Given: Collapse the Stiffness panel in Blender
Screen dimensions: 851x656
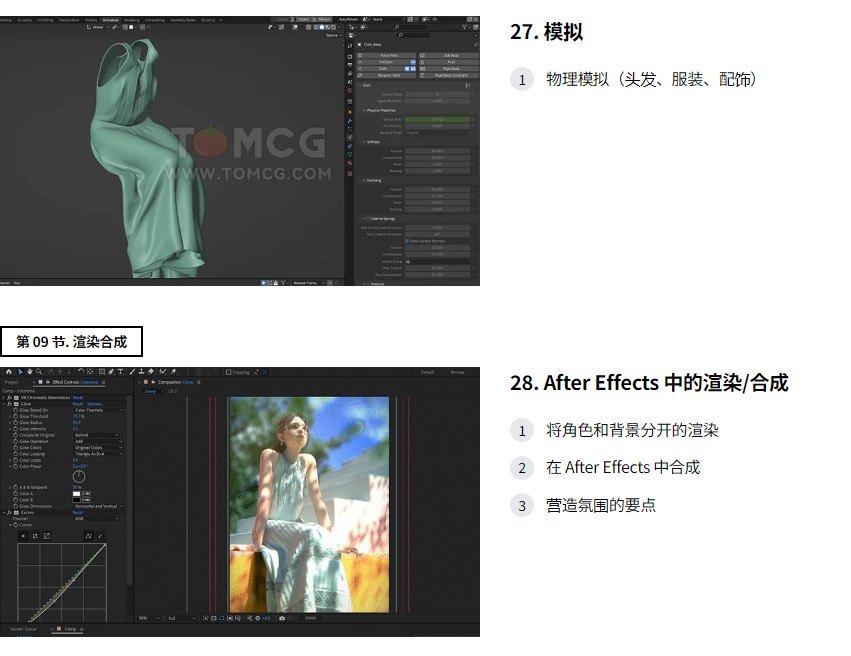Looking at the screenshot, I should [364, 142].
